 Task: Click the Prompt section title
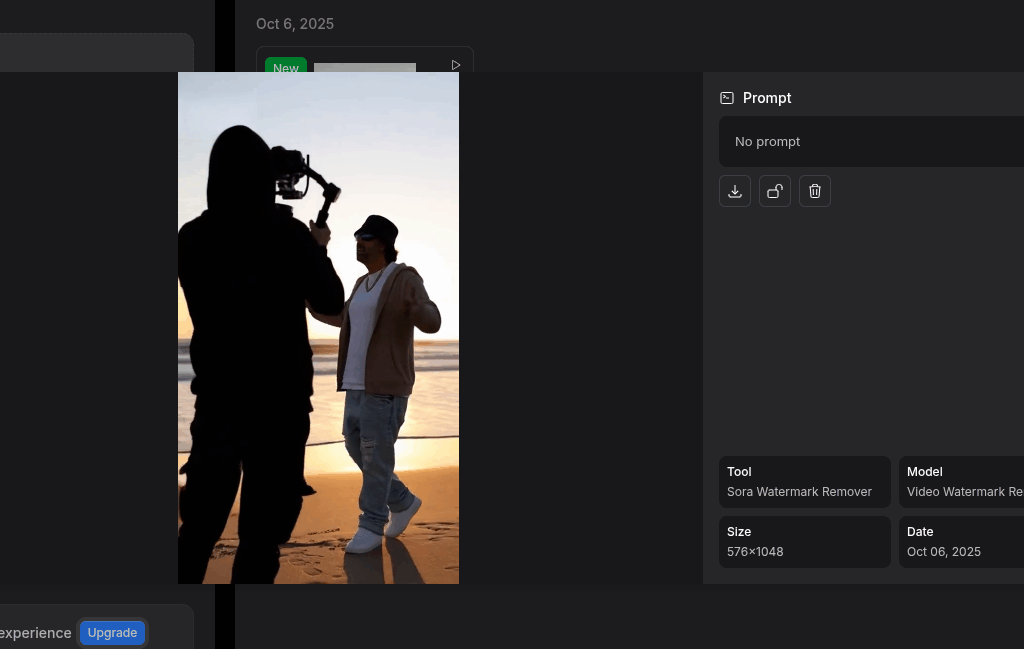tap(767, 98)
